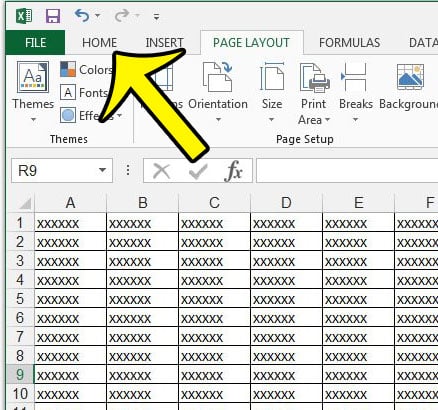Open Insert Function fx dialog

point(233,171)
